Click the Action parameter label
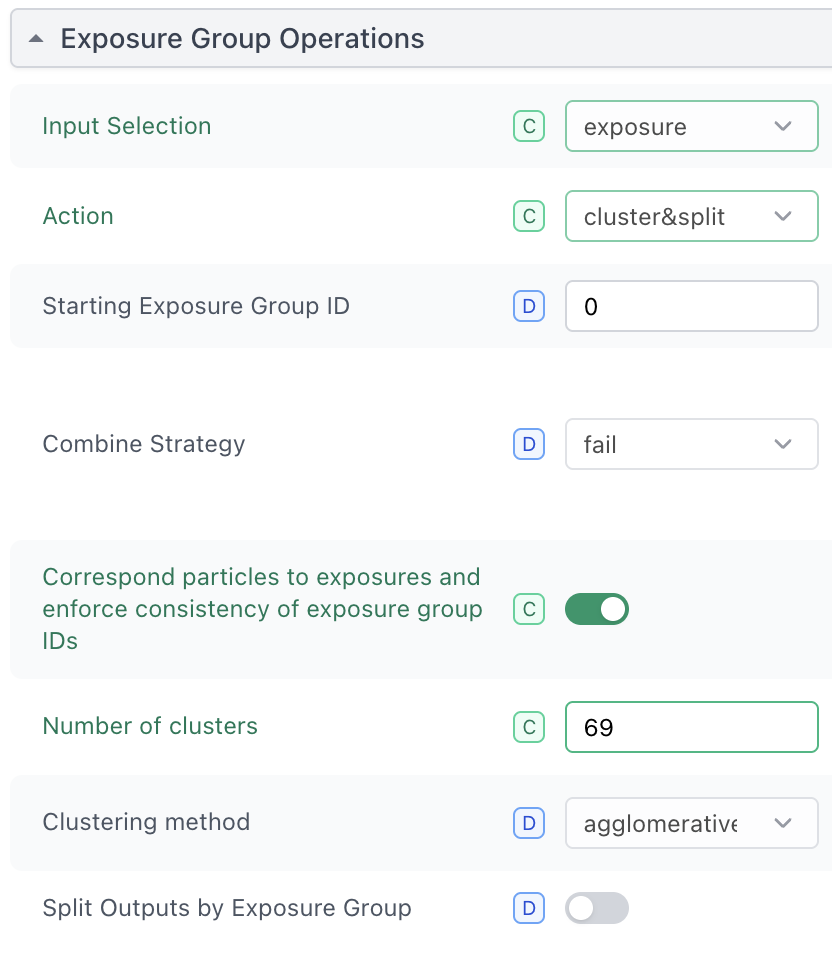This screenshot has width=832, height=954. coord(78,216)
